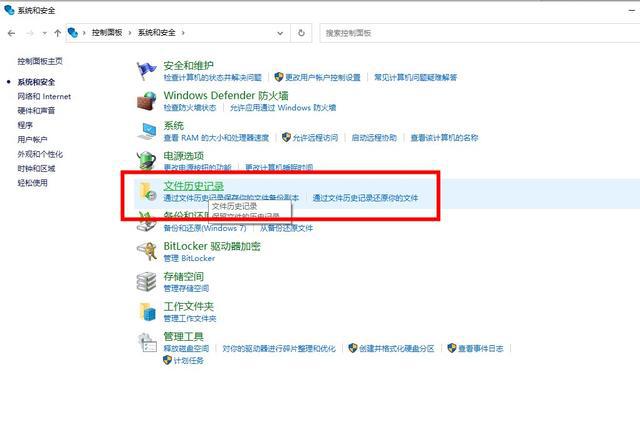
Task: Open 程序 category in sidebar
Action: (25, 125)
